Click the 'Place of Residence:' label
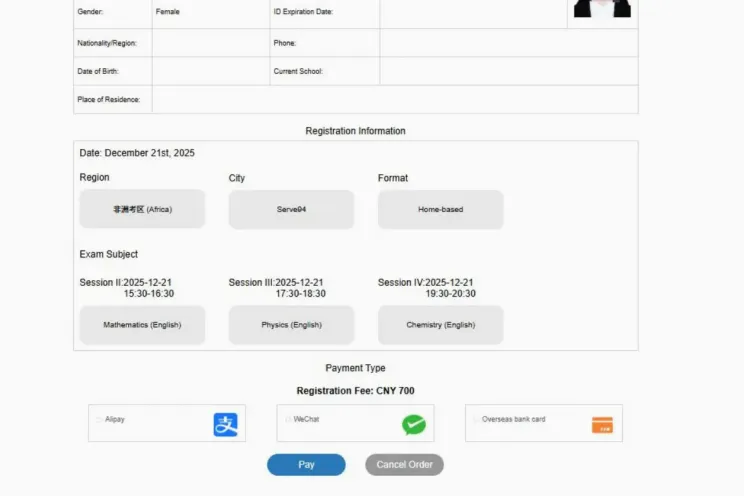The height and width of the screenshot is (496, 744). pos(109,100)
